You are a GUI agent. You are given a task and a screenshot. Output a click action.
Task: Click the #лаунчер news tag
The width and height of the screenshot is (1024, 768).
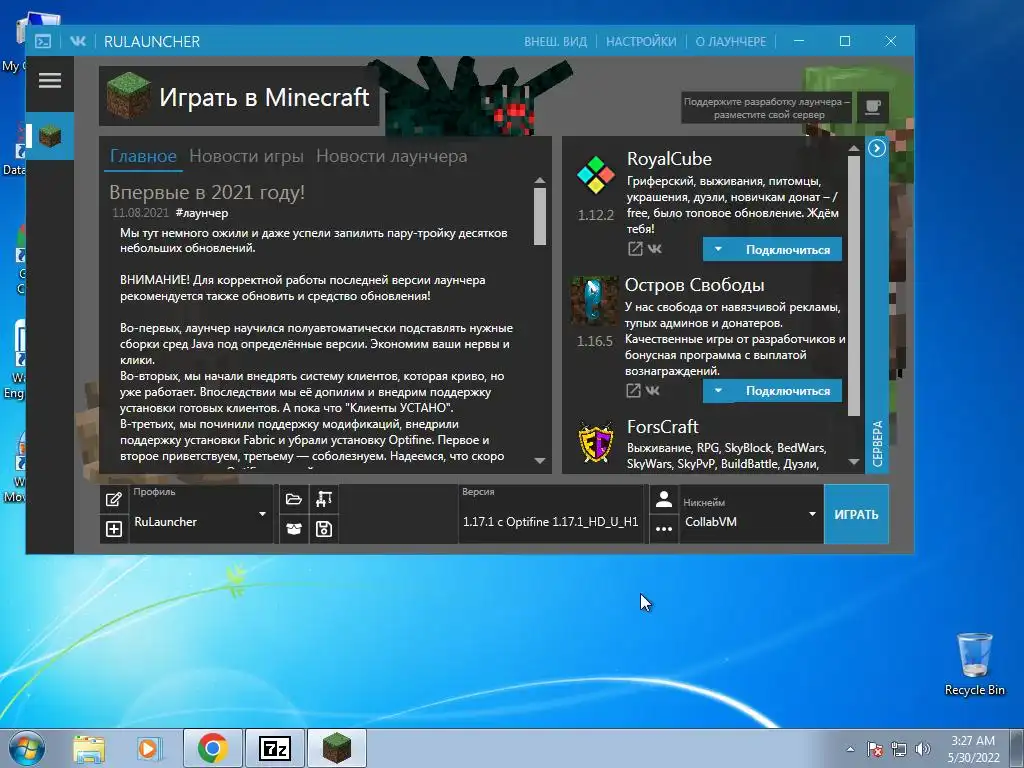[202, 213]
